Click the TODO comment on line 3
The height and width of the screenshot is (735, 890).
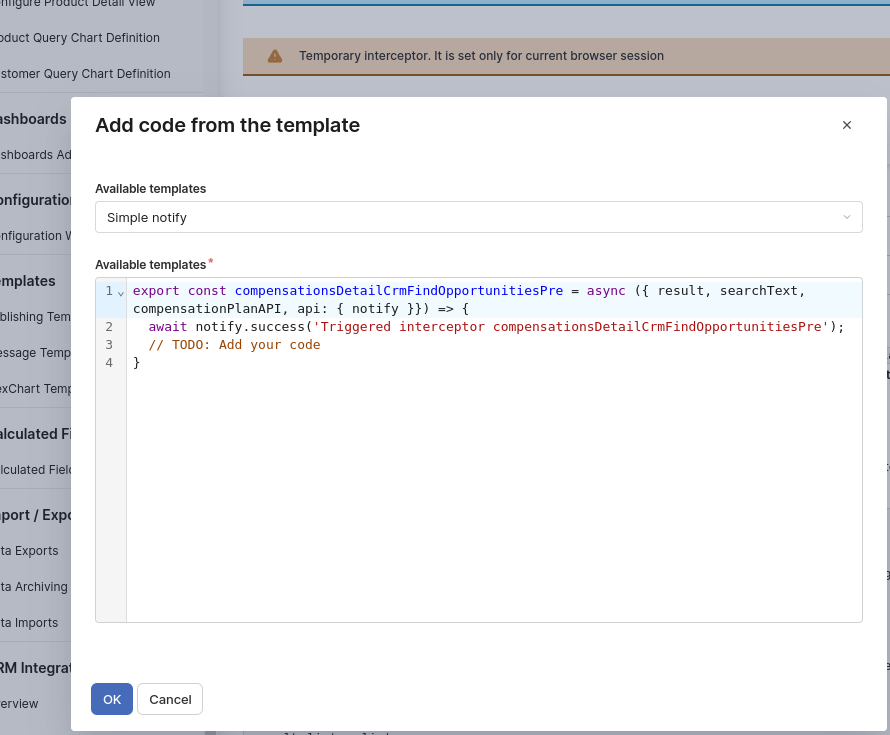click(x=234, y=345)
